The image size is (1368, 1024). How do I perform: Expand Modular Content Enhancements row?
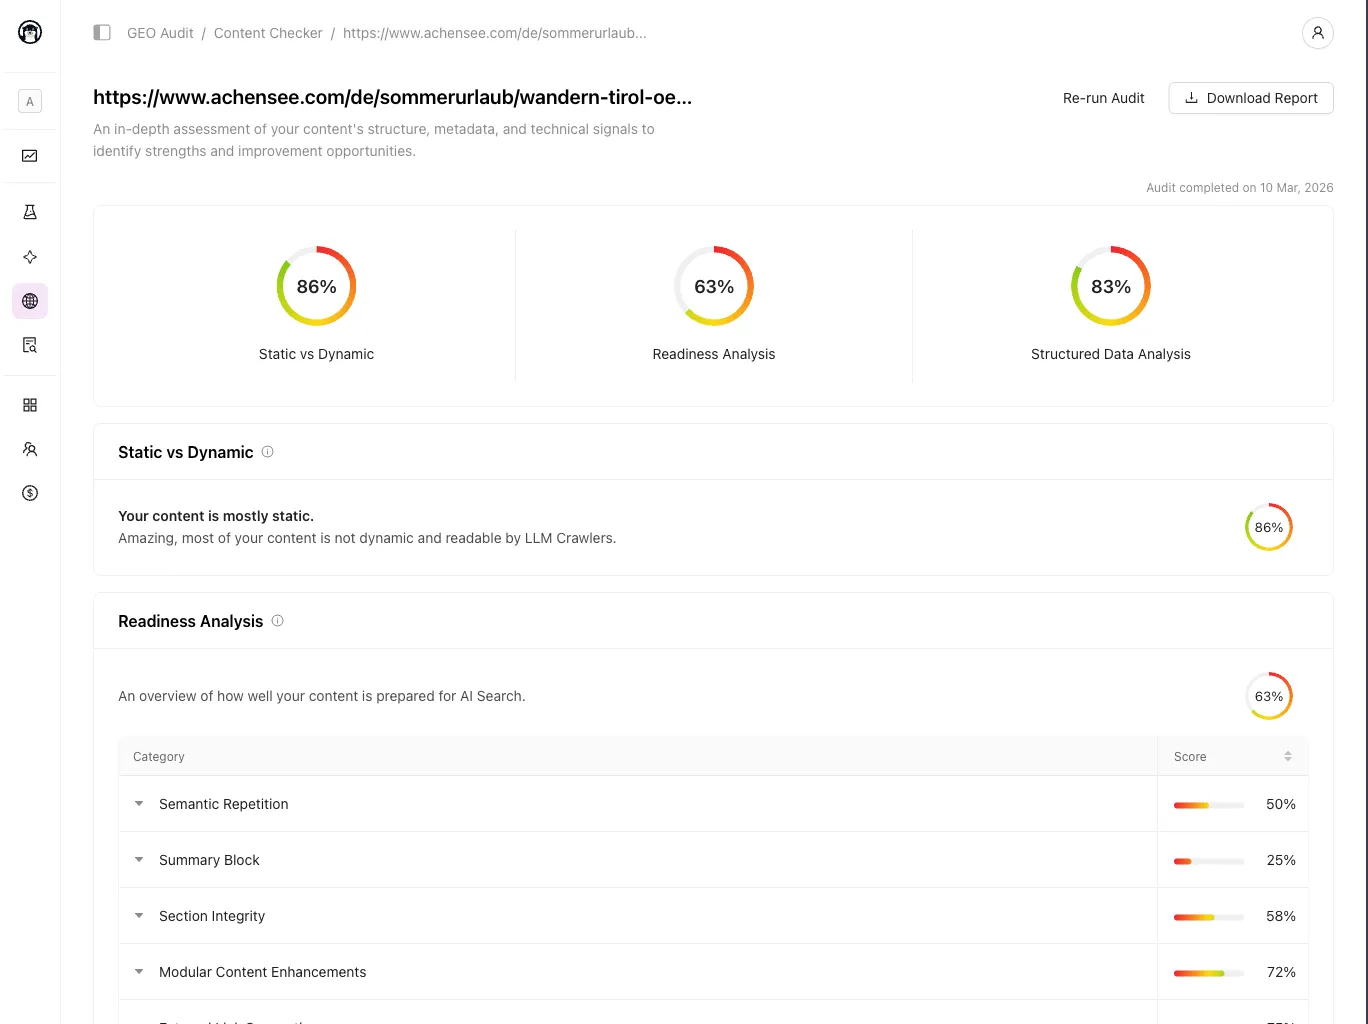[139, 972]
